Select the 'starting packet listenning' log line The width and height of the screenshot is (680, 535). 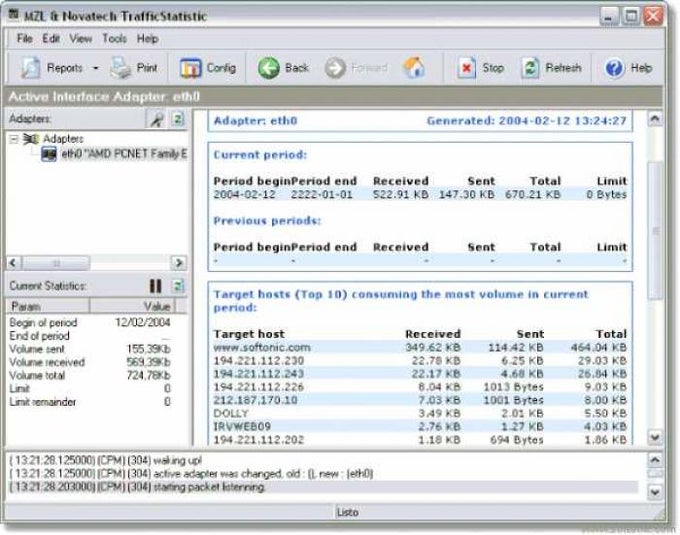pyautogui.click(x=323, y=487)
